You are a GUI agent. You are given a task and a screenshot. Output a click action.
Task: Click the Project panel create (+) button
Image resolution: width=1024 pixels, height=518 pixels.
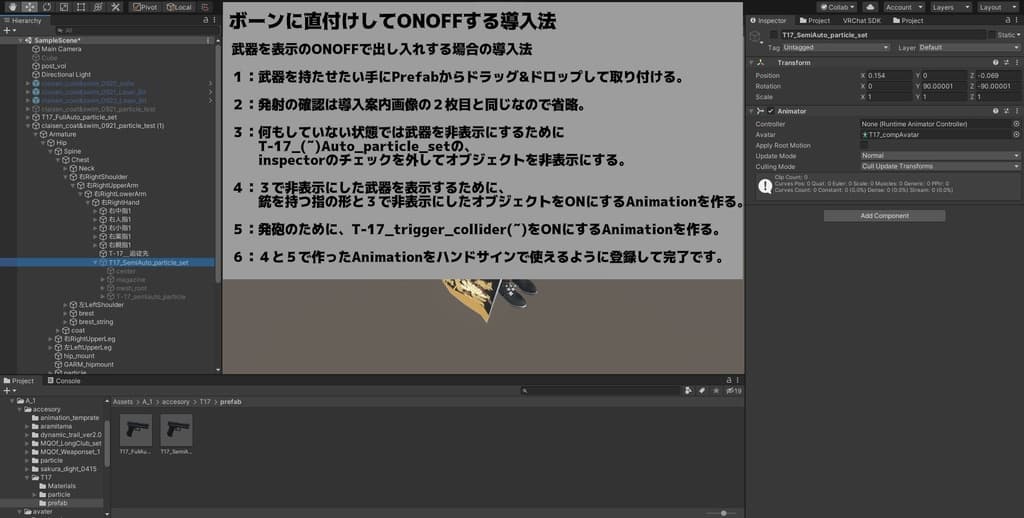tap(8, 391)
